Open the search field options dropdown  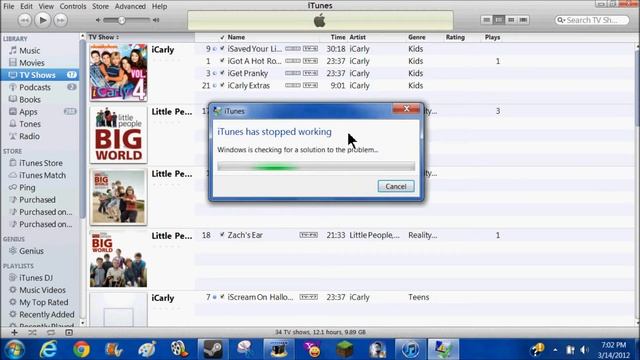click(561, 20)
